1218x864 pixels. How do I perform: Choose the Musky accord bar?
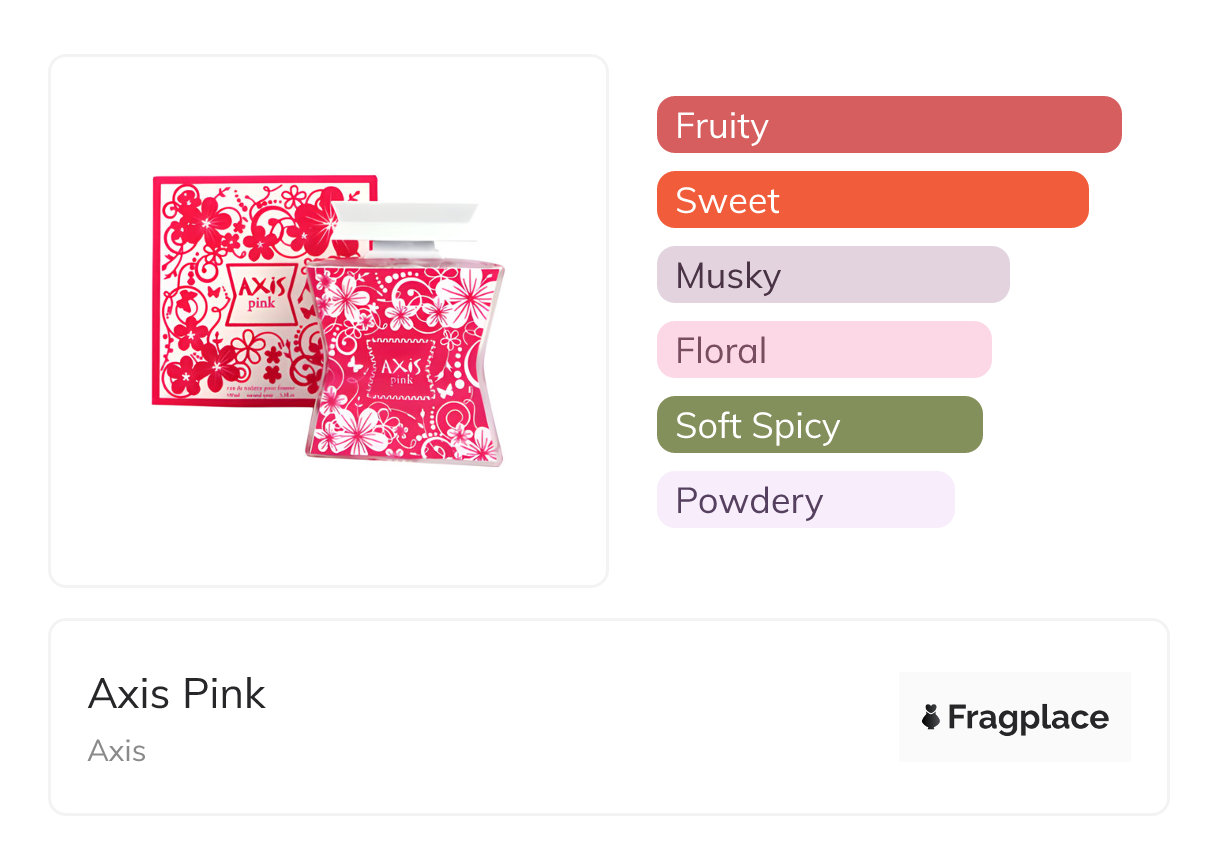click(832, 275)
